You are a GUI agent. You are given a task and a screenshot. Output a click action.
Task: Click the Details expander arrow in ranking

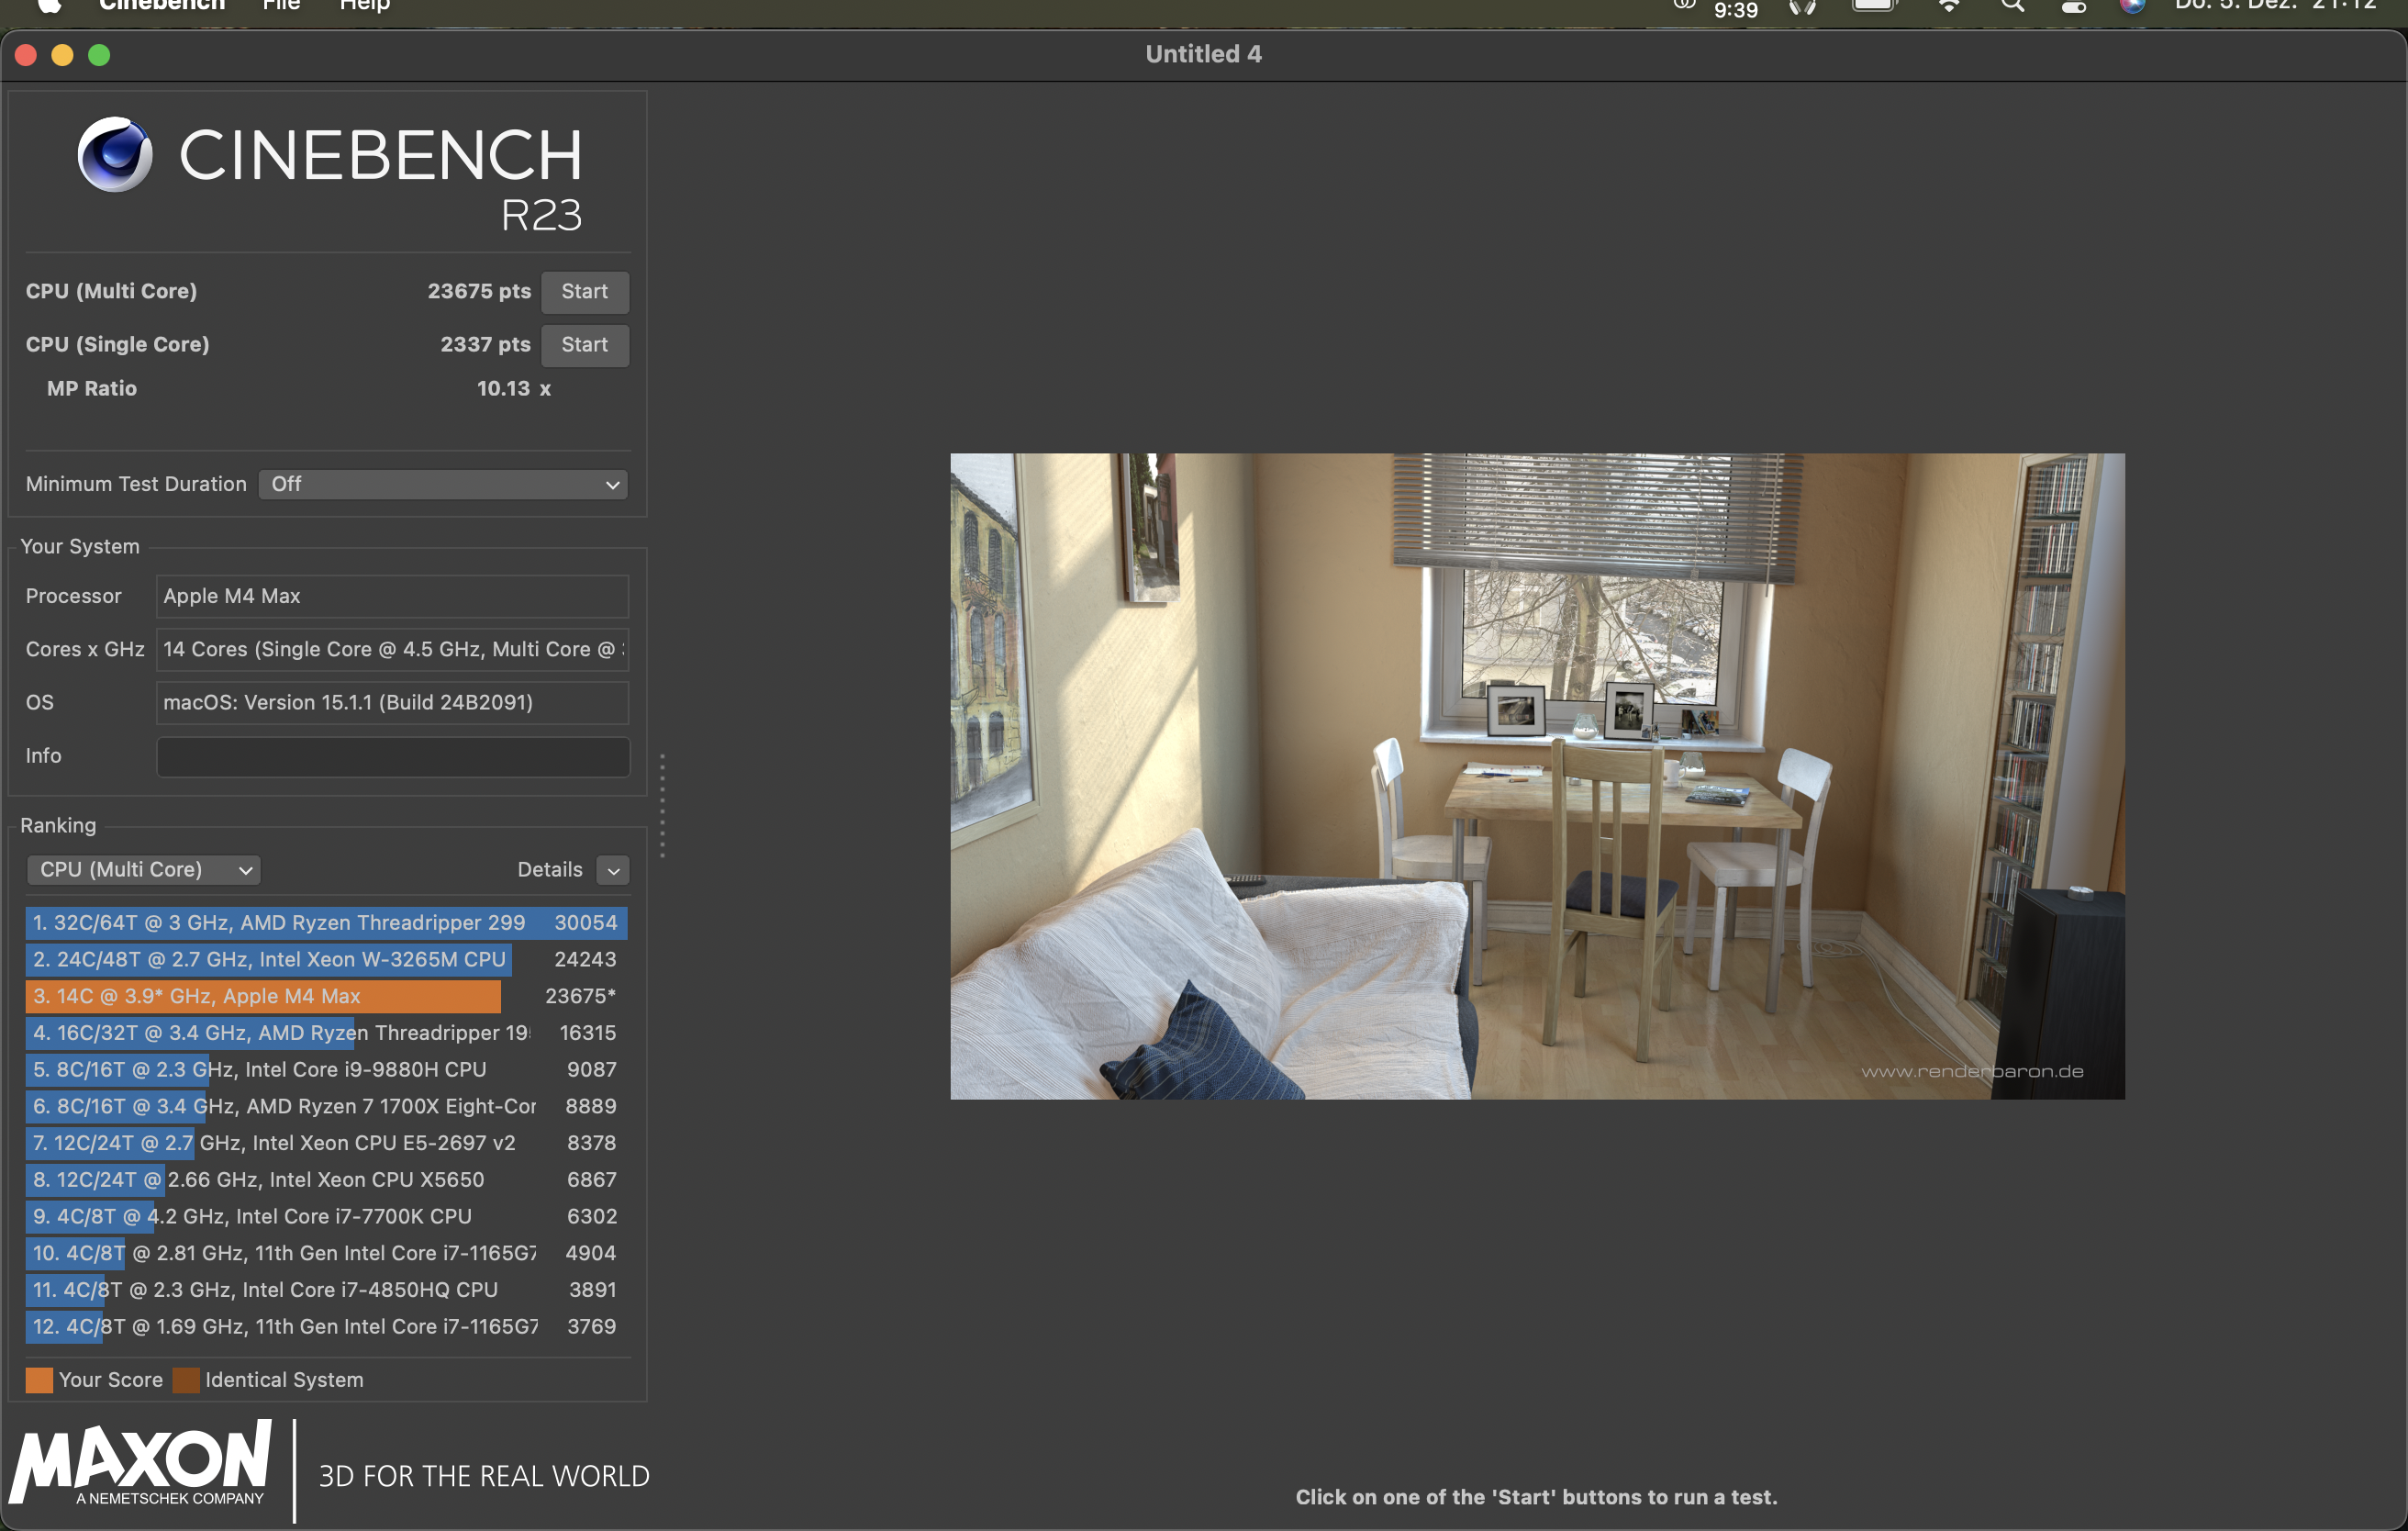614,867
